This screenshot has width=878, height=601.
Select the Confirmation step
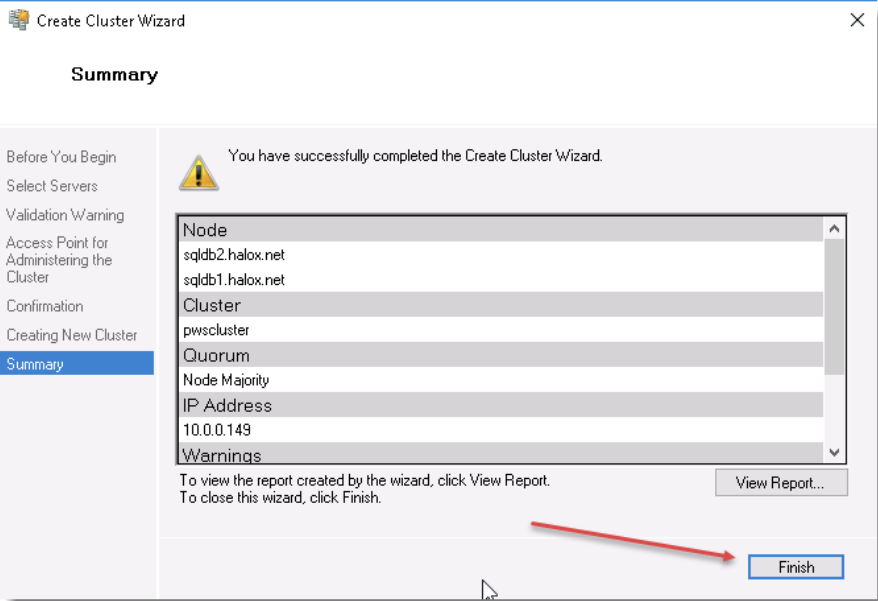(x=45, y=306)
